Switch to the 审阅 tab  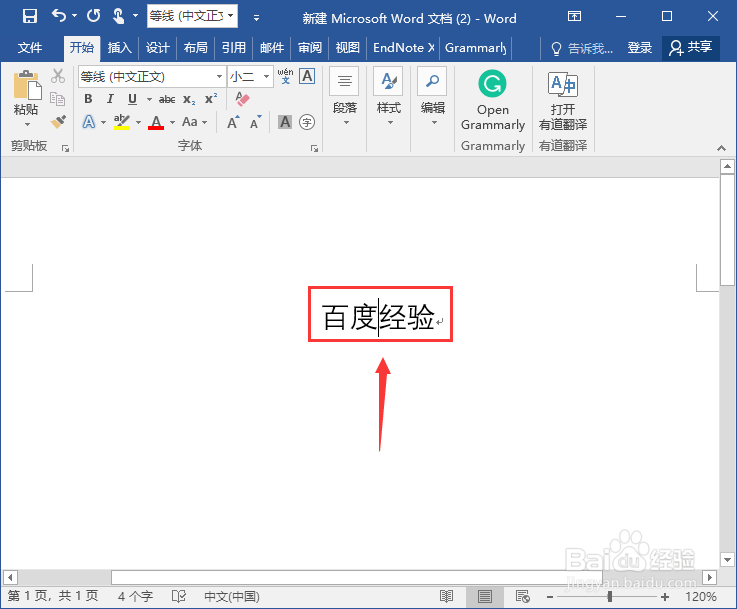click(x=310, y=48)
